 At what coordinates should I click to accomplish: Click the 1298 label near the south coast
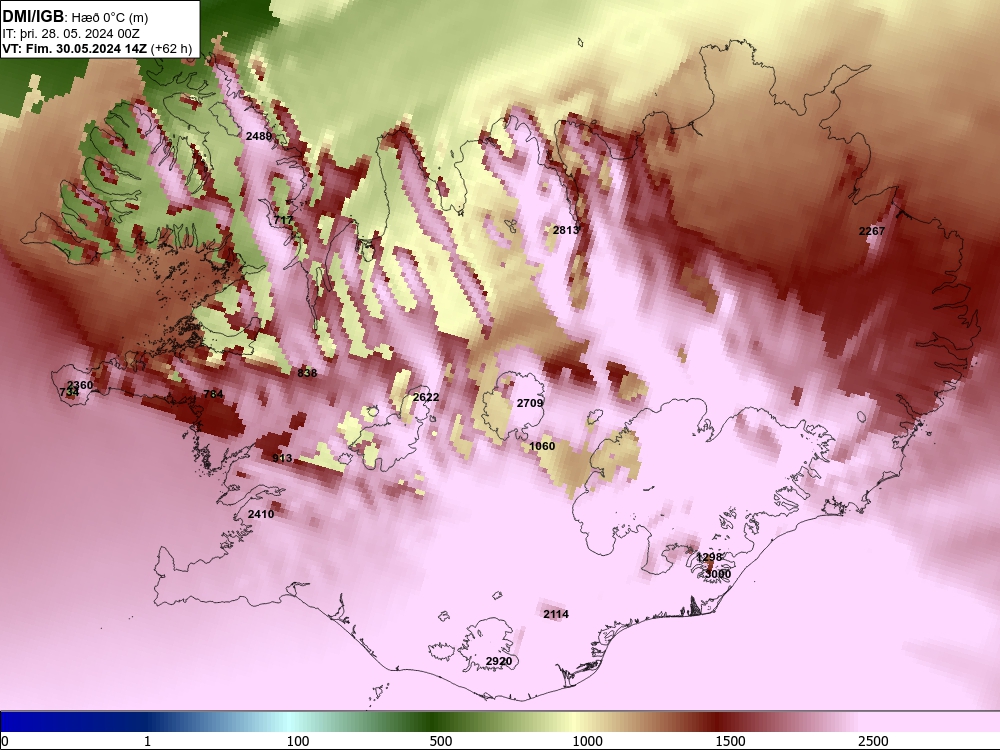click(x=709, y=557)
